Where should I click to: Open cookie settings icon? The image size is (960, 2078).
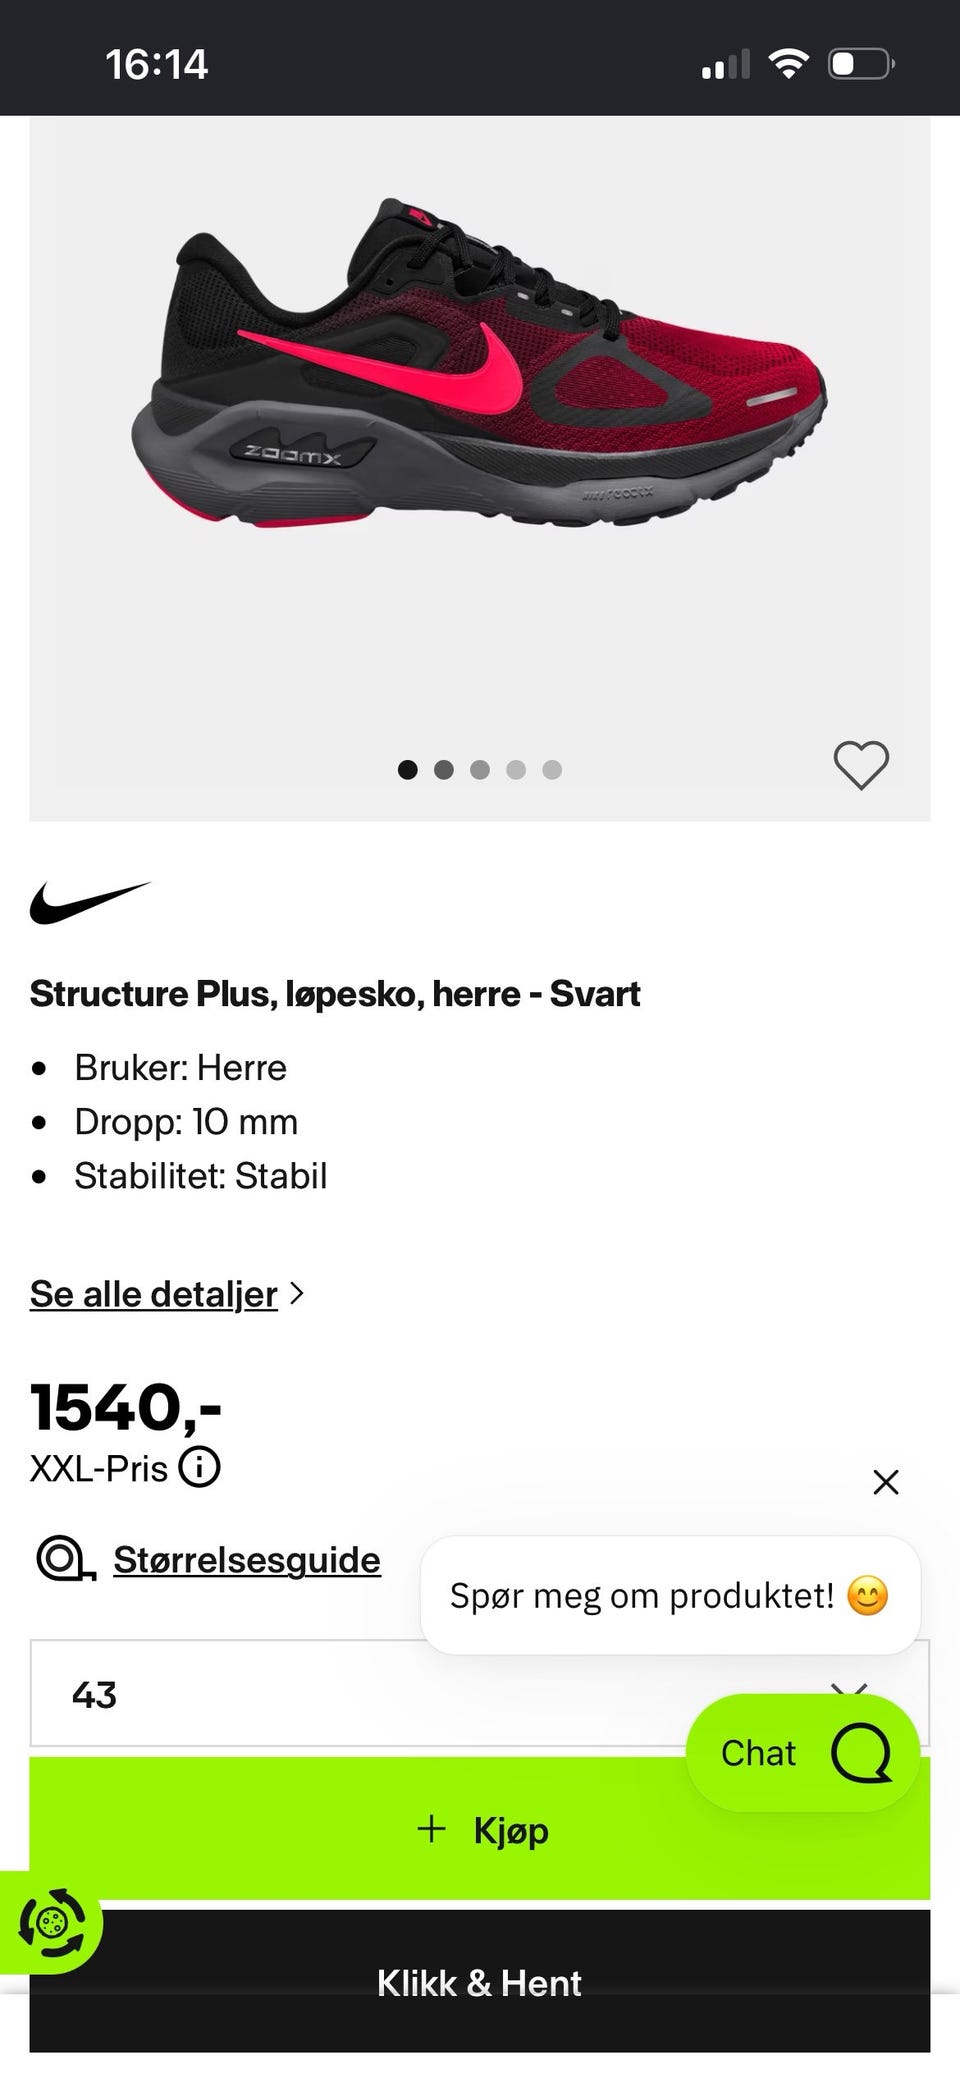[x=52, y=1922]
